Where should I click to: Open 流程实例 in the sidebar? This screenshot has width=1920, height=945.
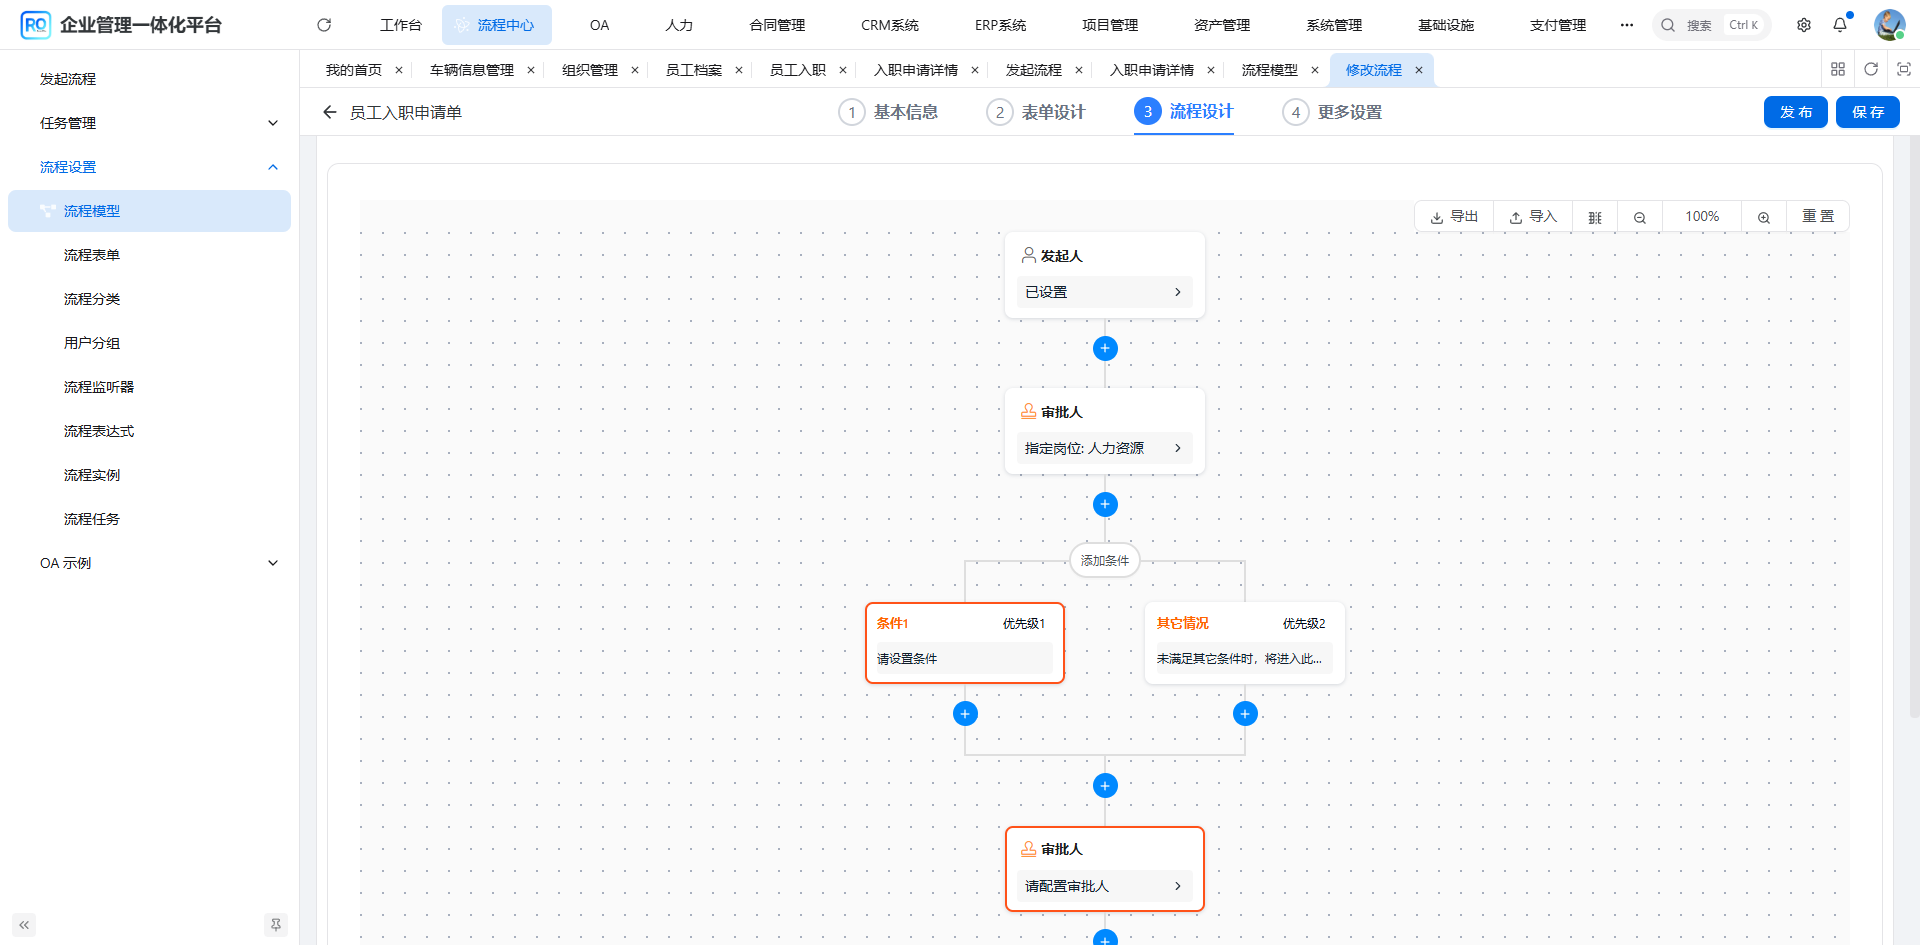(x=150, y=475)
